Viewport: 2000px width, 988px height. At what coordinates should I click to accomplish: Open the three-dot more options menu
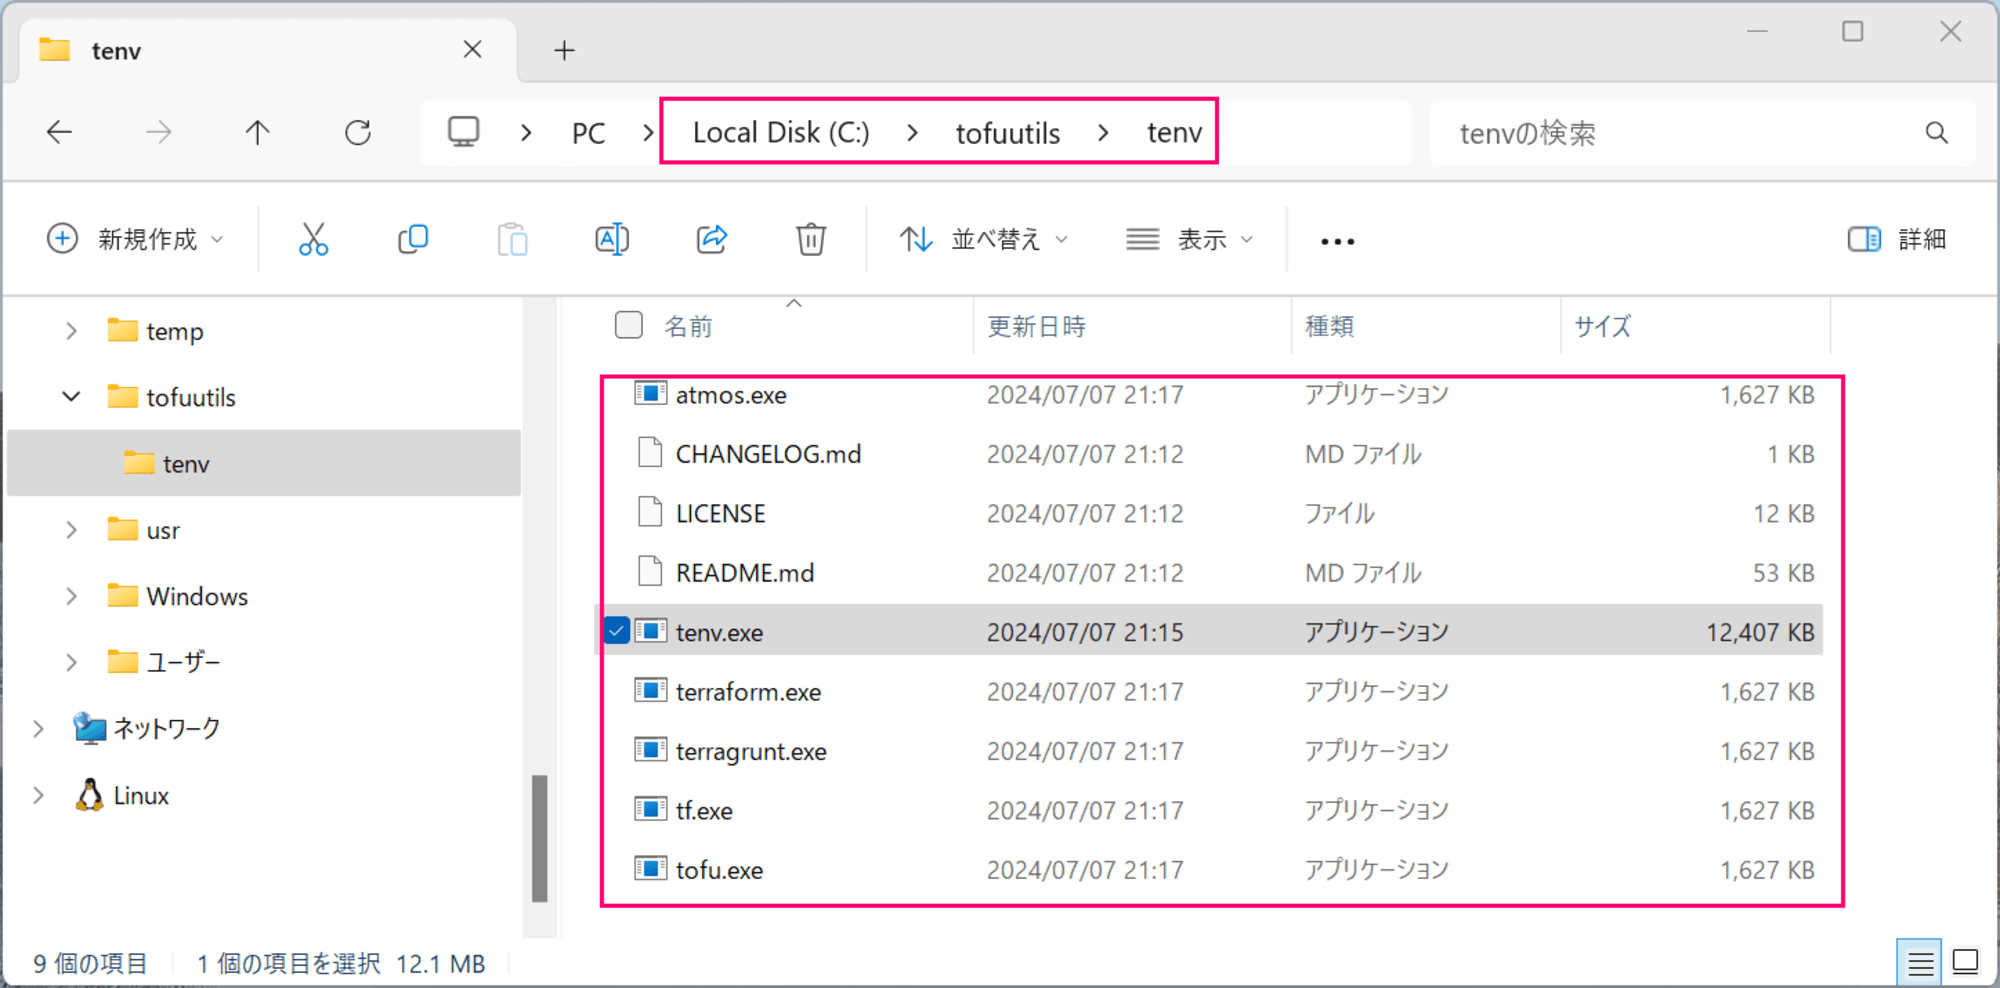(x=1338, y=241)
